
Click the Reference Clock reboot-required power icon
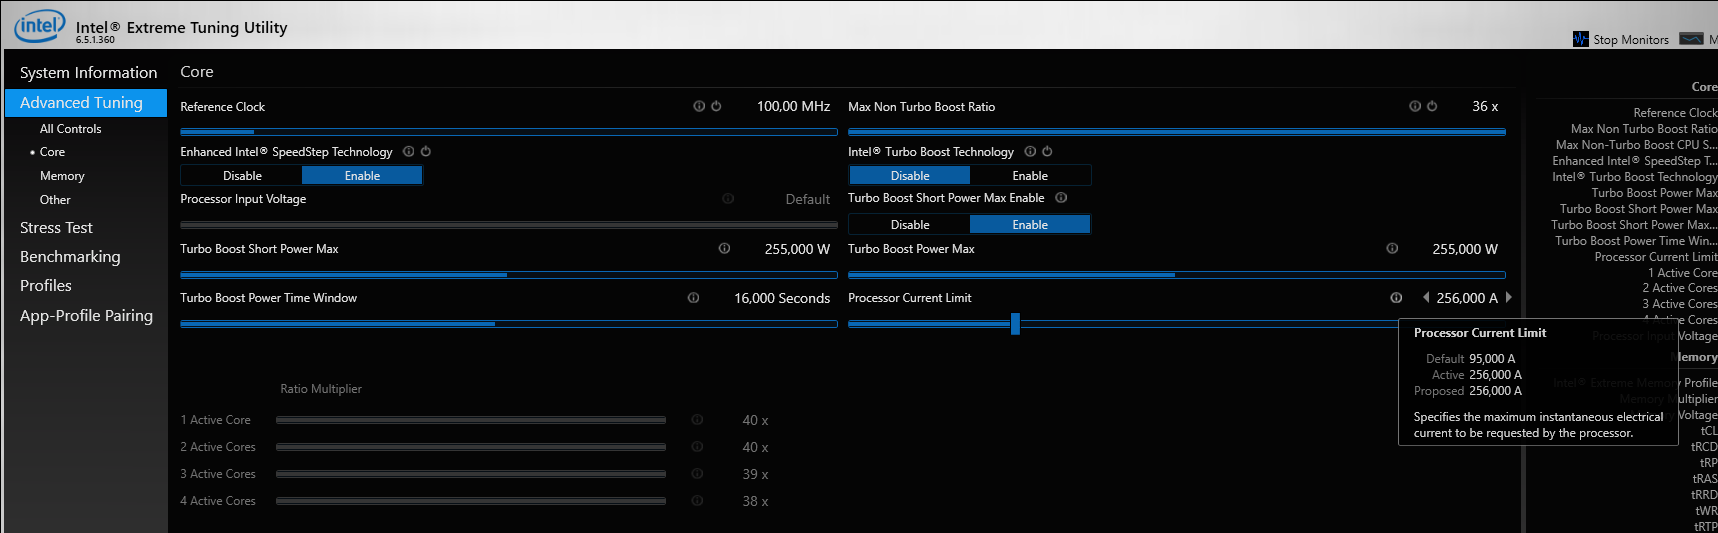click(716, 106)
